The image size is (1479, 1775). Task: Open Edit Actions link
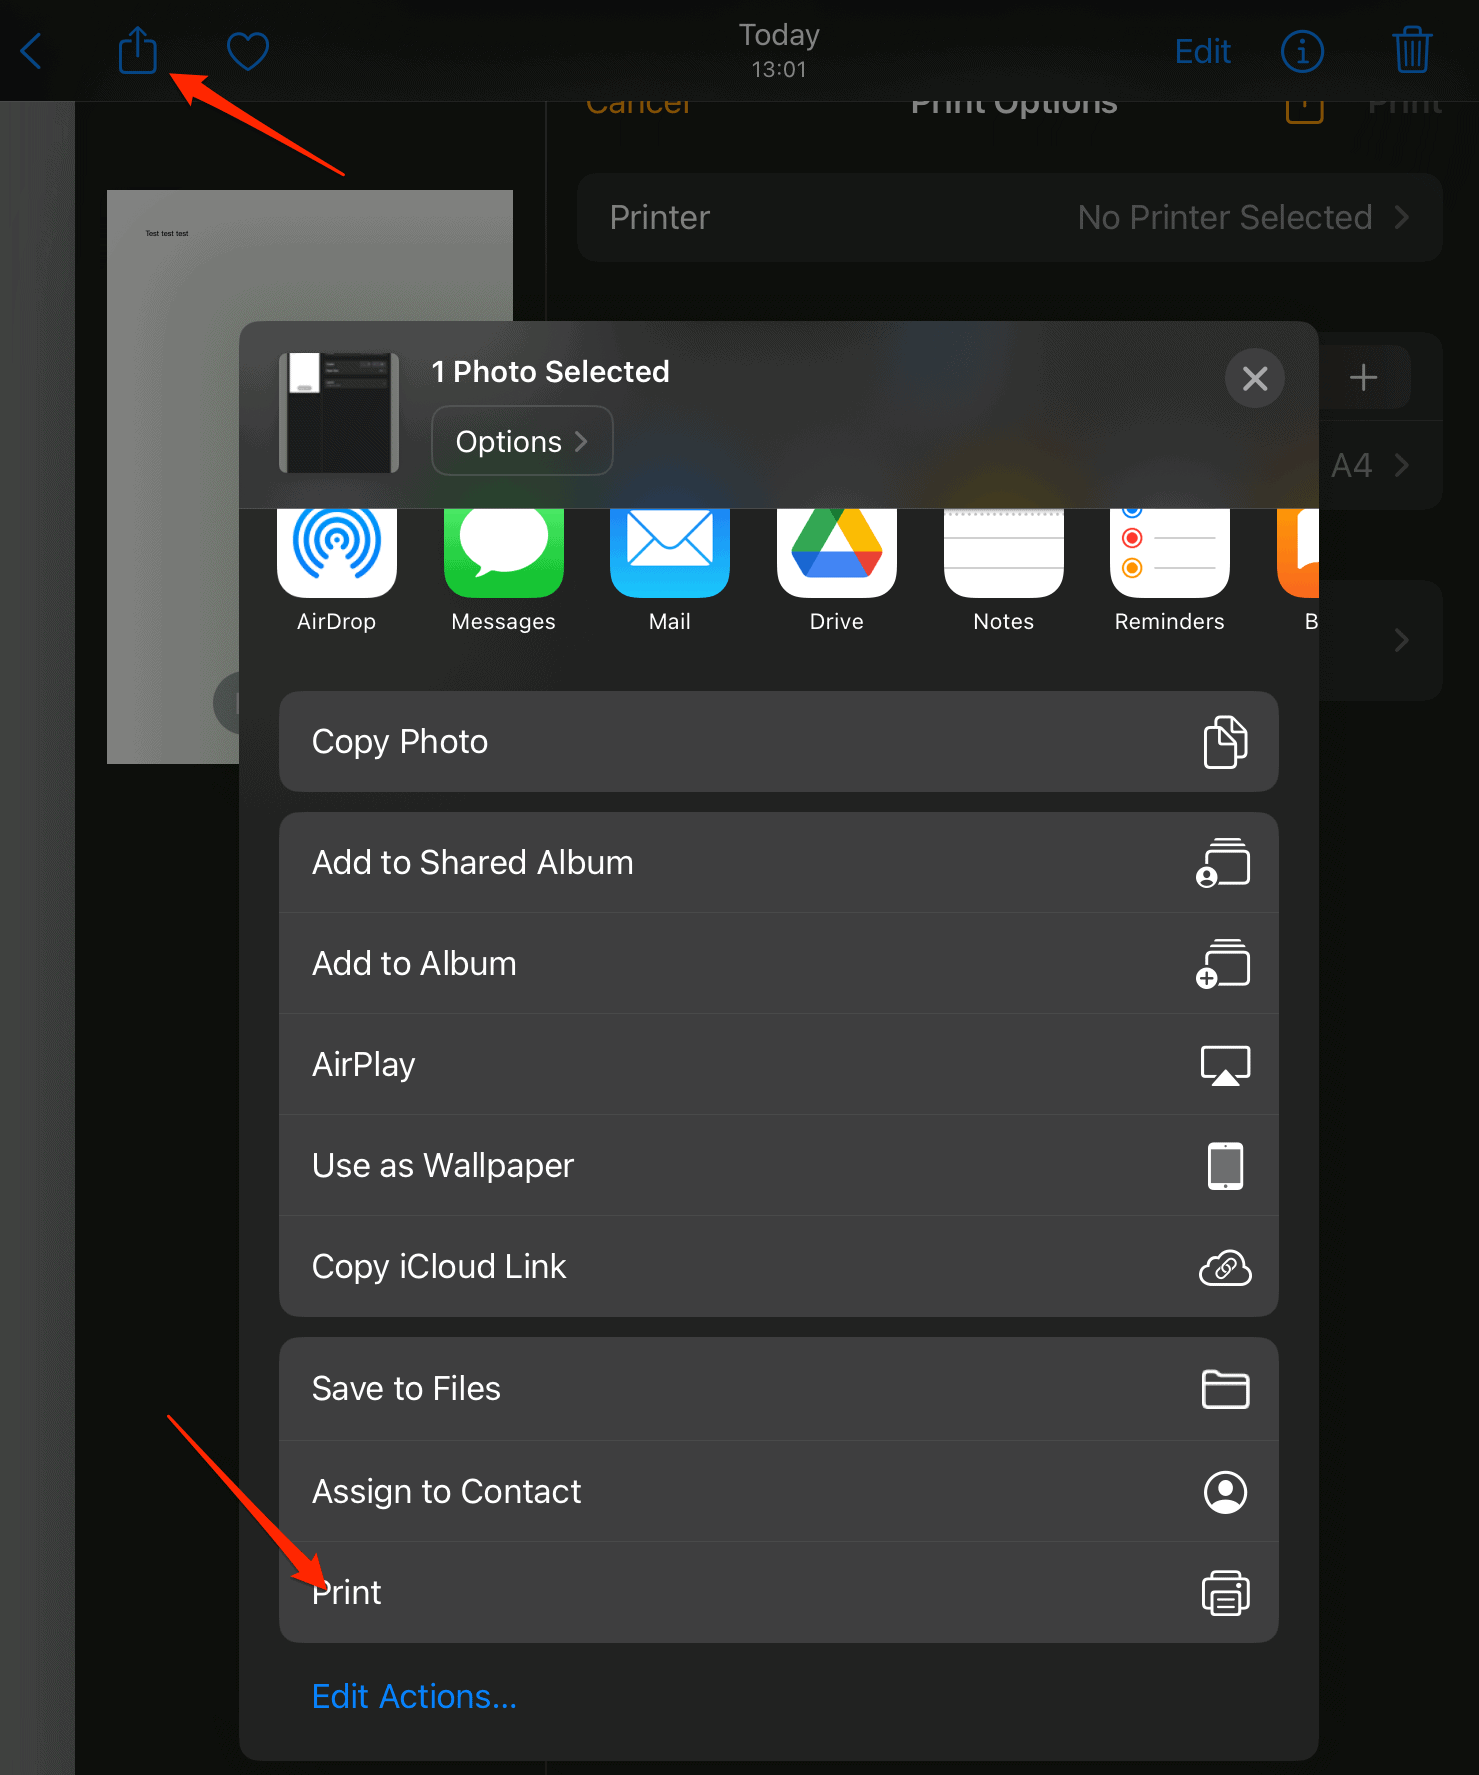(414, 1697)
